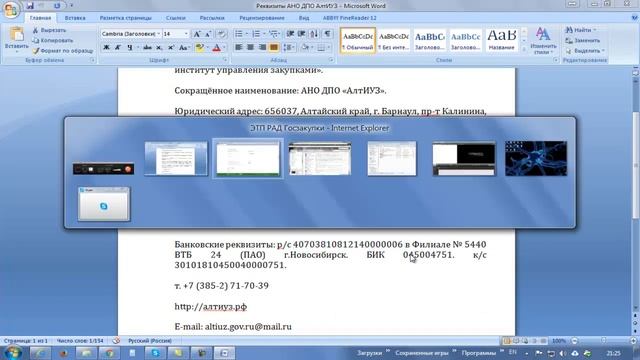Screen dimensions: 640x360
Task: Open the shading paint bucket
Action: point(305,48)
